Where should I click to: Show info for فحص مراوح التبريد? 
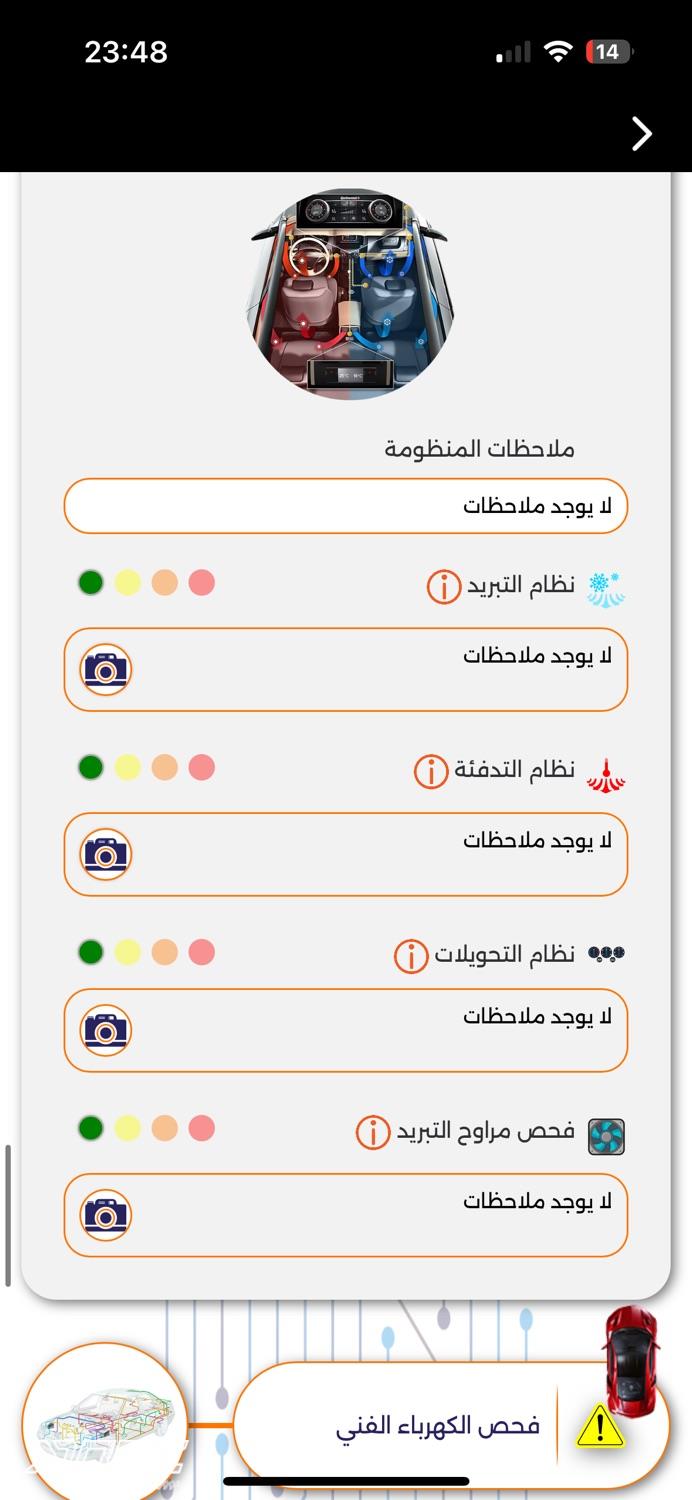point(373,1133)
